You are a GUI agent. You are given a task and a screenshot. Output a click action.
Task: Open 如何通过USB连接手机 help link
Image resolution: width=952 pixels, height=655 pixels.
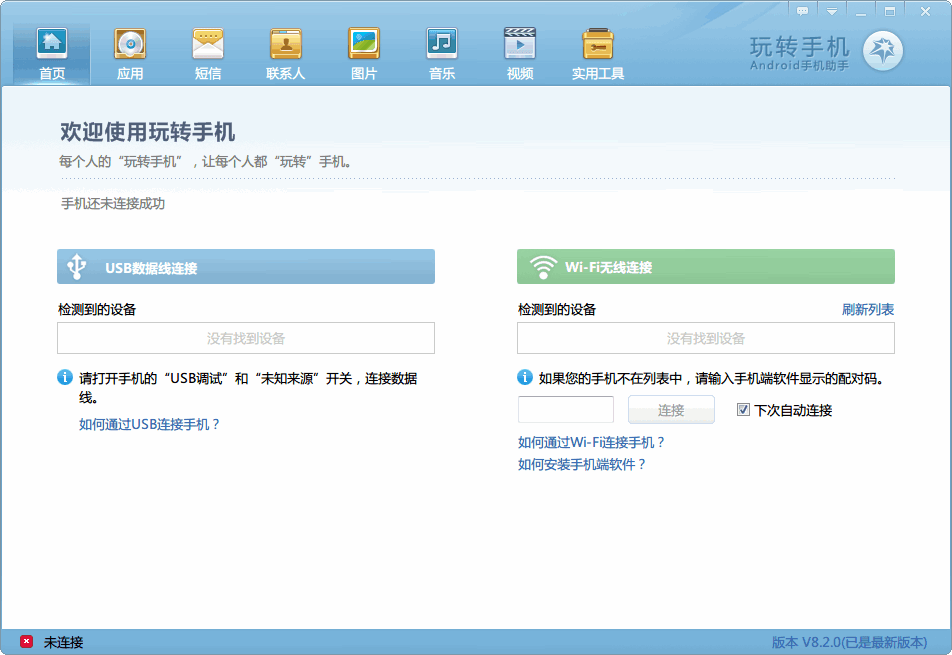click(149, 424)
